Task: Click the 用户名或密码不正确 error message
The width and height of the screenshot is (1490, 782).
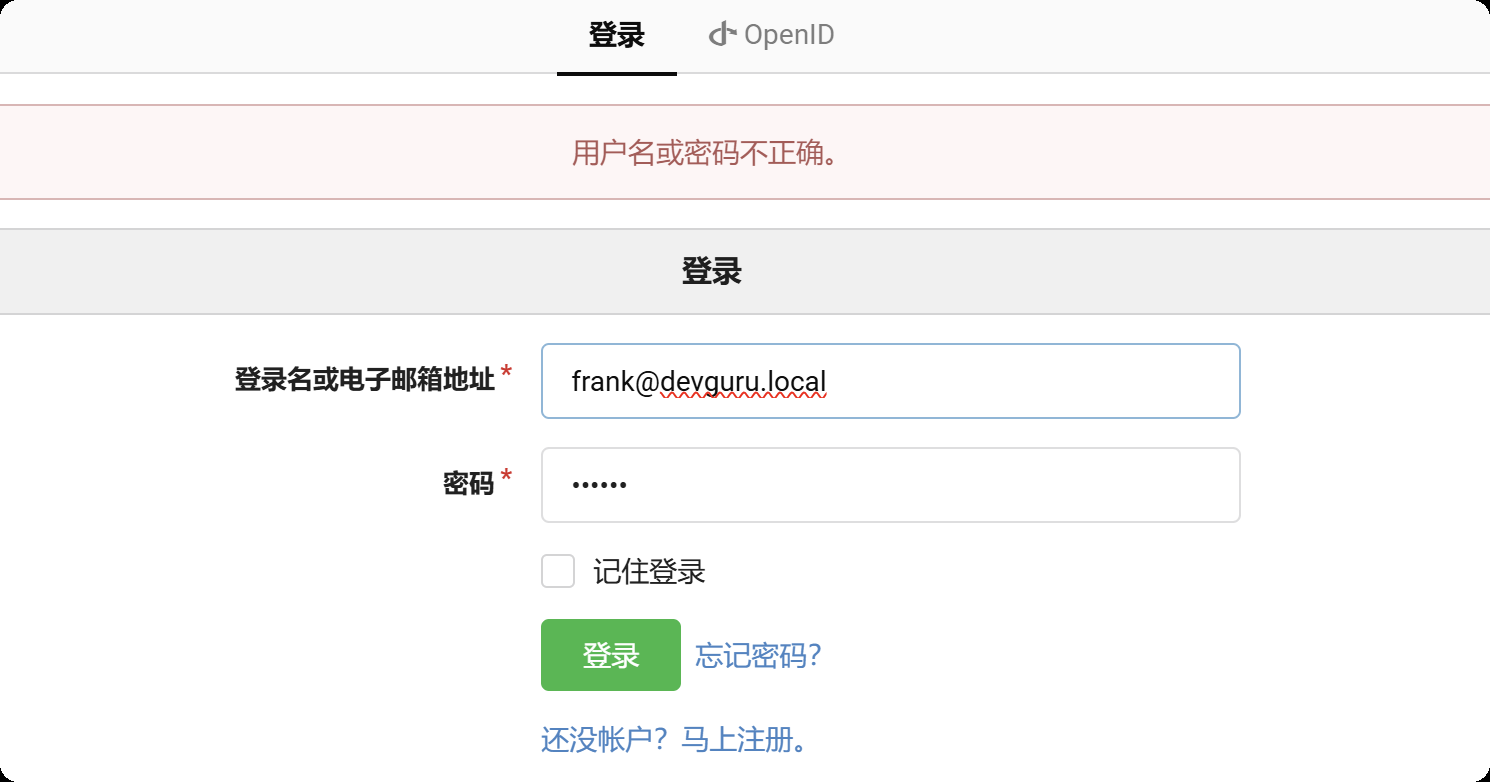Action: pyautogui.click(x=704, y=154)
